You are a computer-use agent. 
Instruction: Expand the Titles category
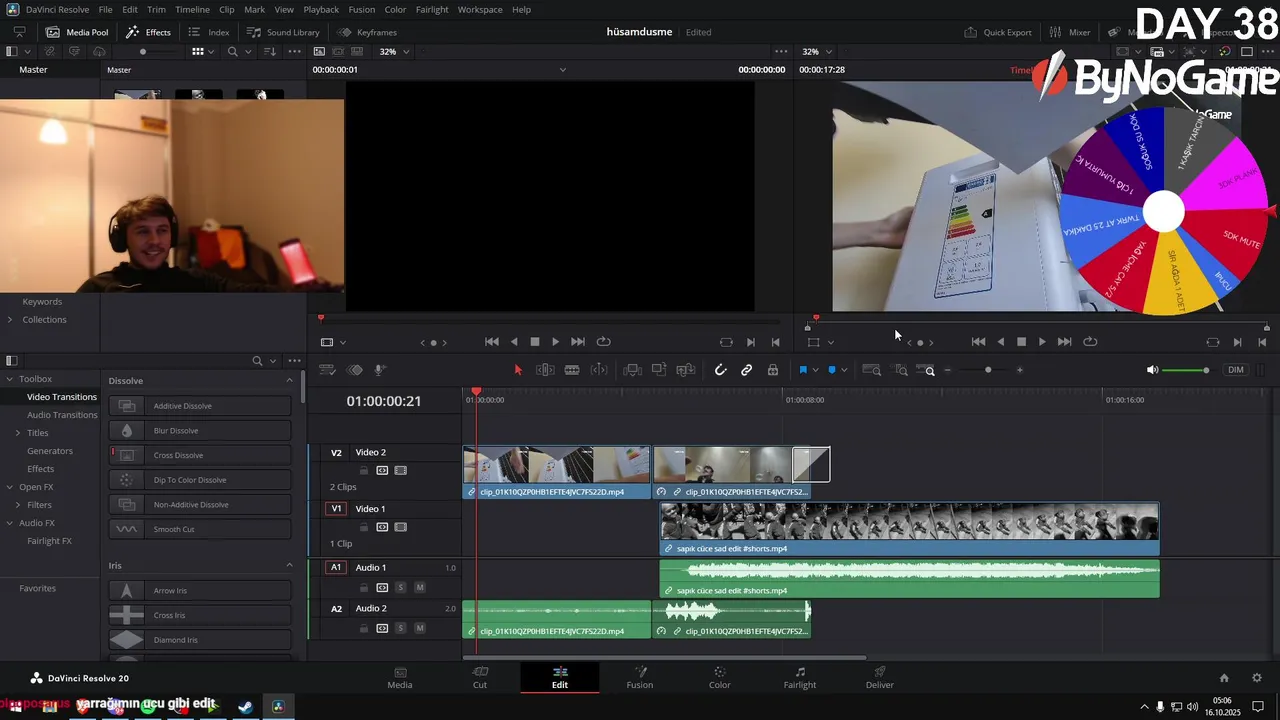[x=17, y=433]
